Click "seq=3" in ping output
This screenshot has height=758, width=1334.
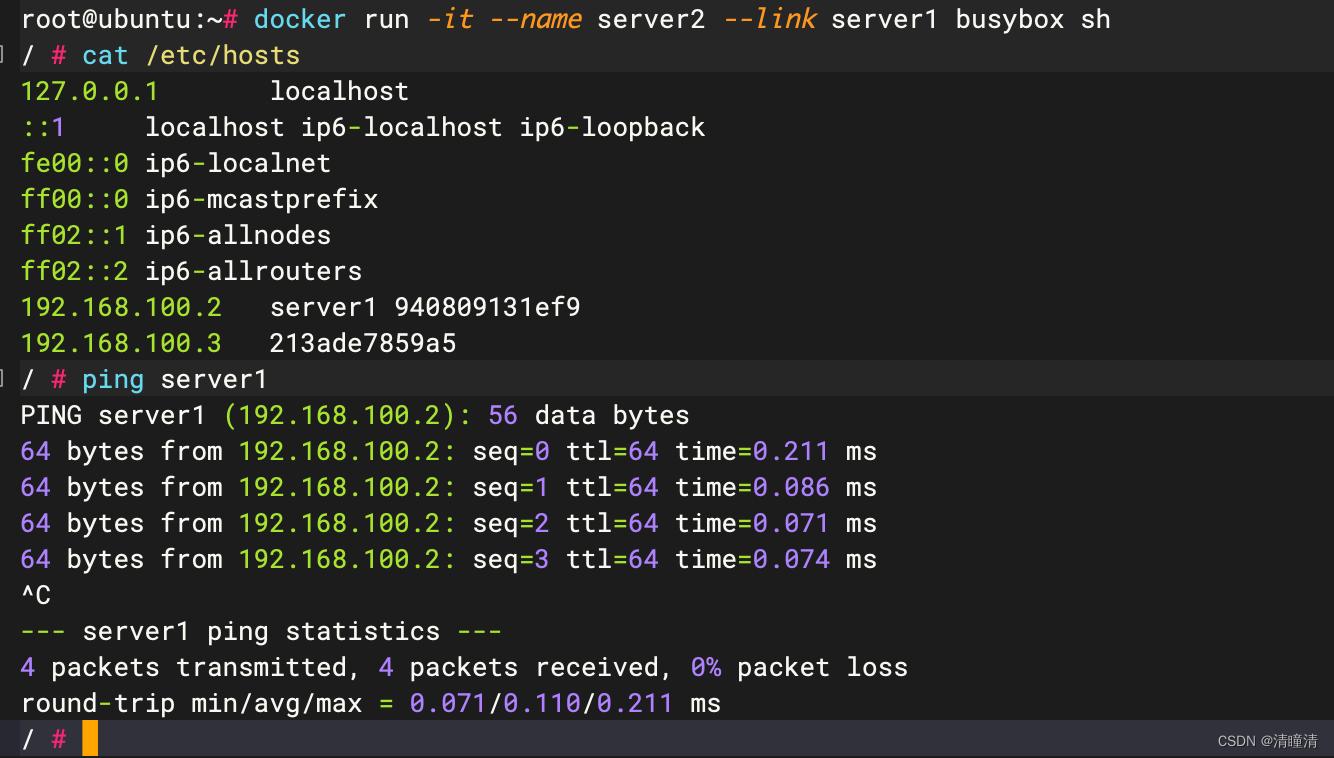[512, 559]
